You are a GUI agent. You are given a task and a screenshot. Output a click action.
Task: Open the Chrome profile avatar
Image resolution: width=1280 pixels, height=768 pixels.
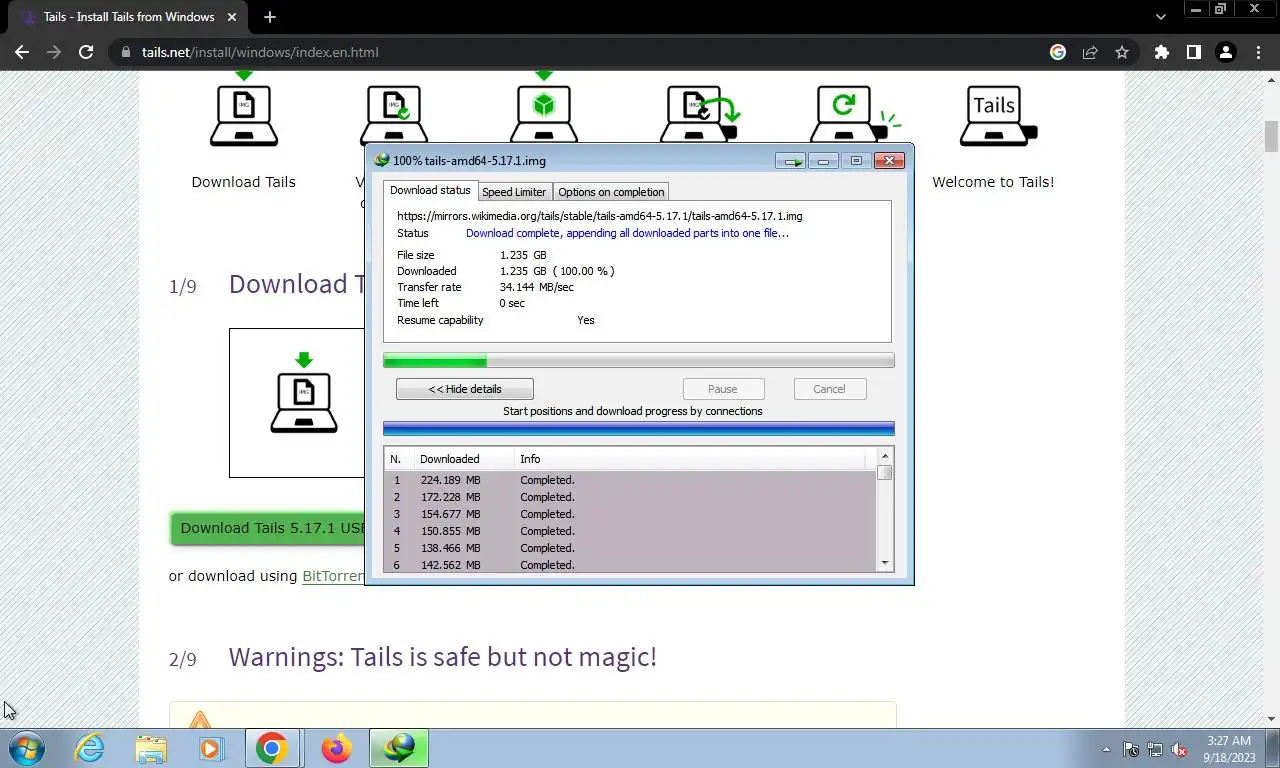coord(1225,52)
